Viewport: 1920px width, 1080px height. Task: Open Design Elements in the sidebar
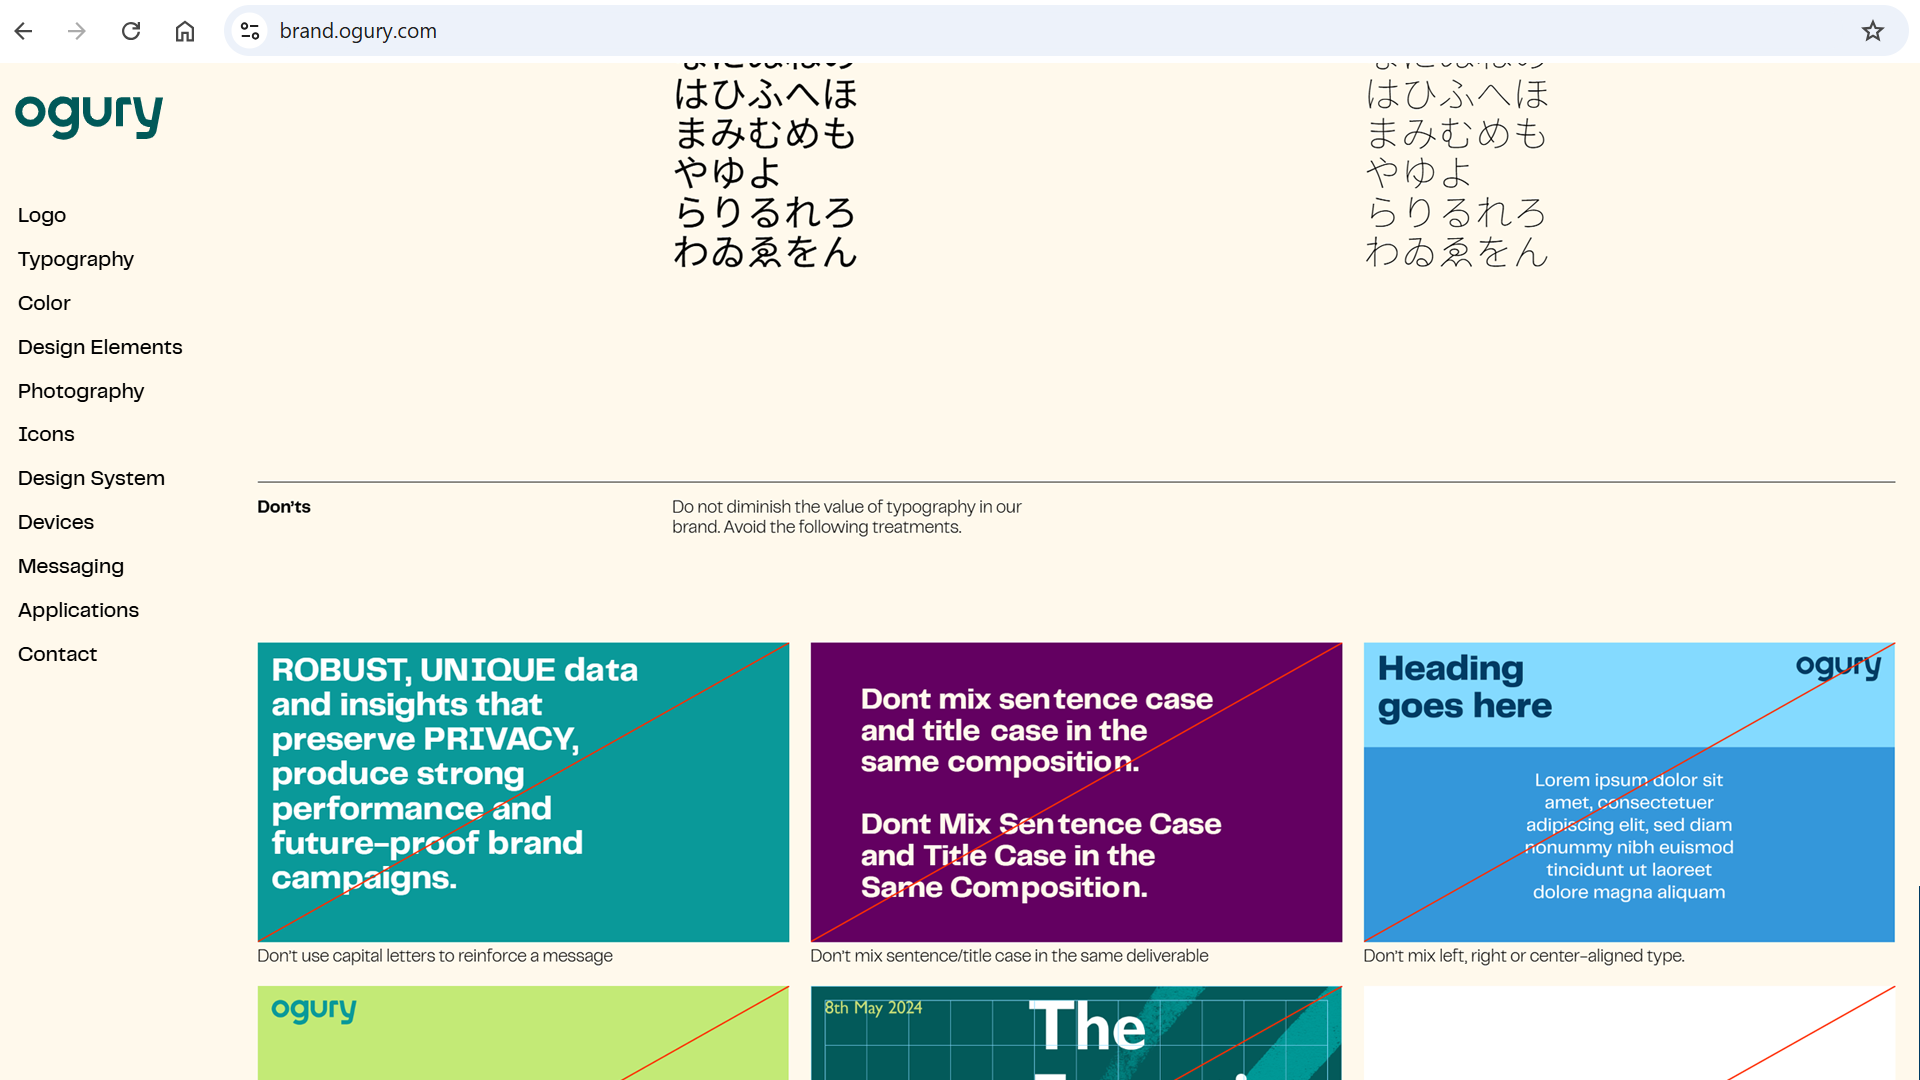[100, 347]
